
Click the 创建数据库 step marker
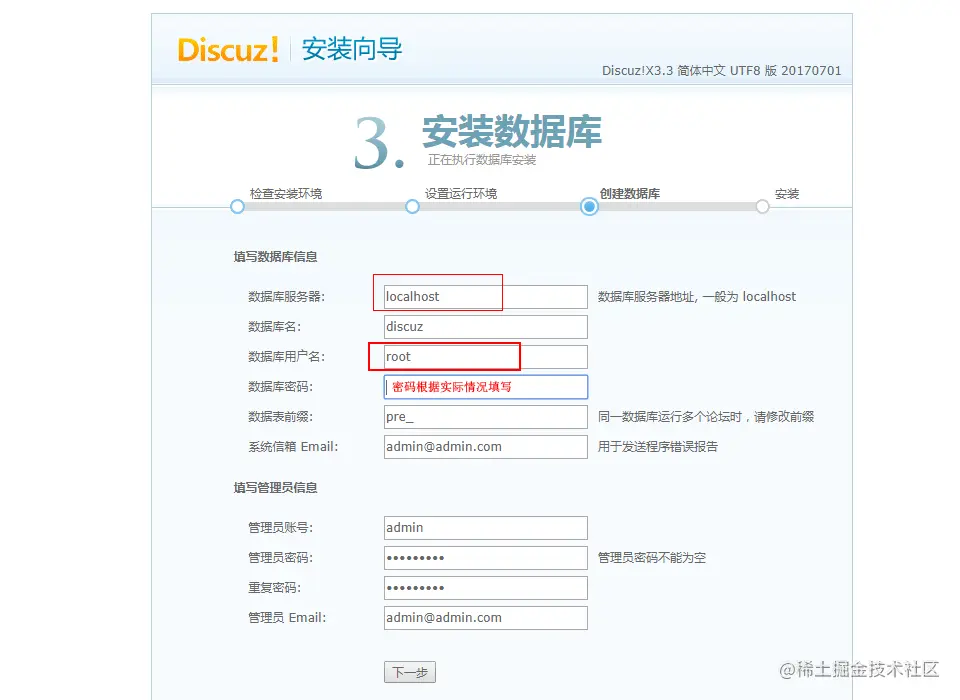coord(589,206)
